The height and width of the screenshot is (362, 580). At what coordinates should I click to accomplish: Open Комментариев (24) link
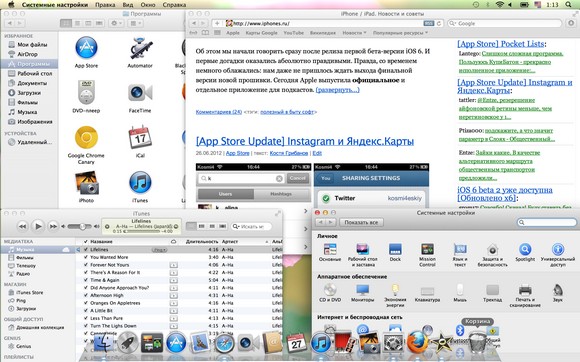click(219, 112)
